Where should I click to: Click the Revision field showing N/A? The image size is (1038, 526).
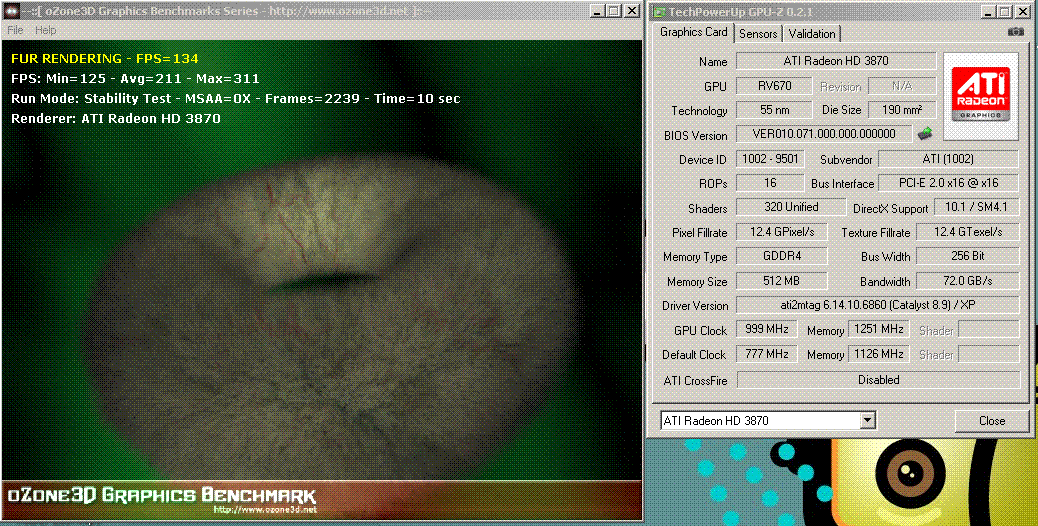point(902,86)
